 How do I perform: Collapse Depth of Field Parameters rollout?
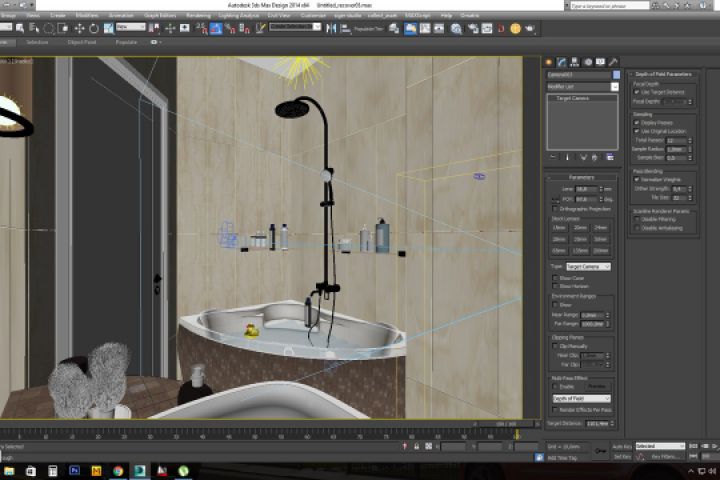click(x=663, y=74)
